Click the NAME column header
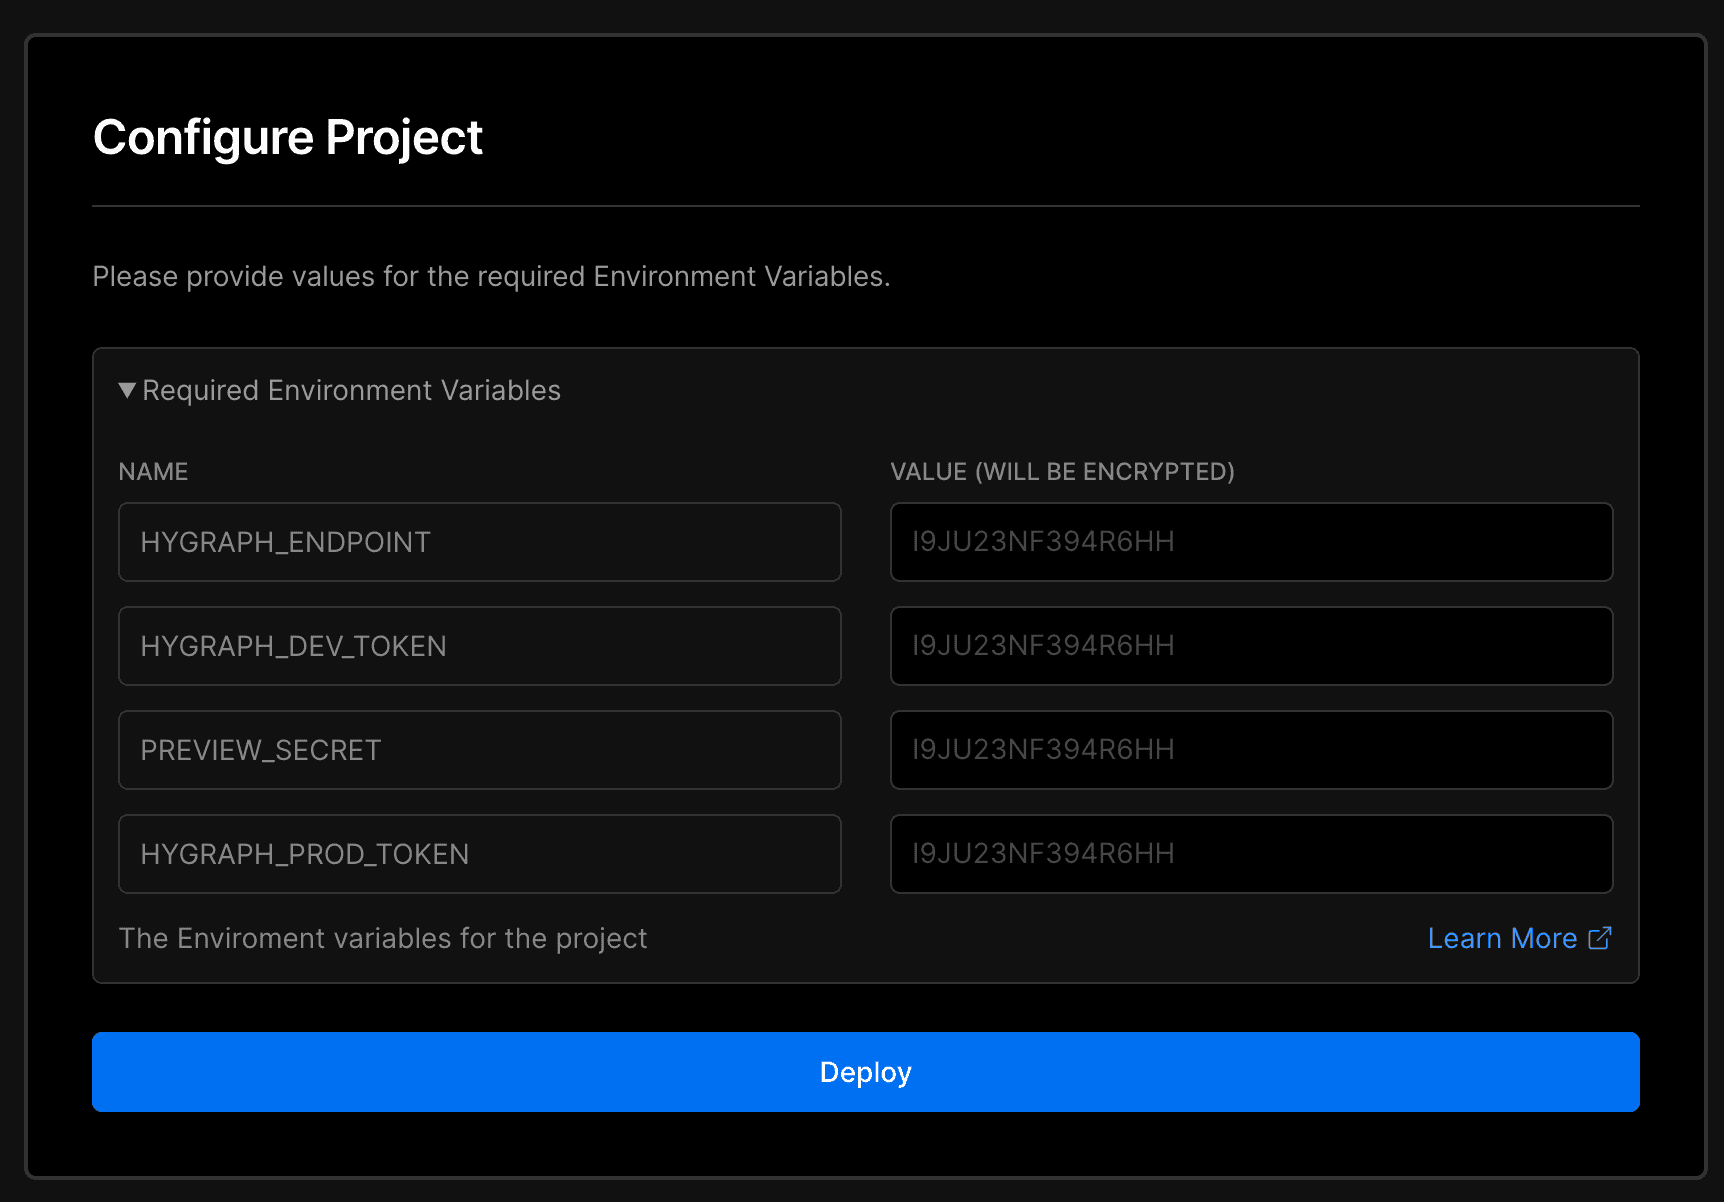Viewport: 1724px width, 1202px height. pyautogui.click(x=153, y=471)
